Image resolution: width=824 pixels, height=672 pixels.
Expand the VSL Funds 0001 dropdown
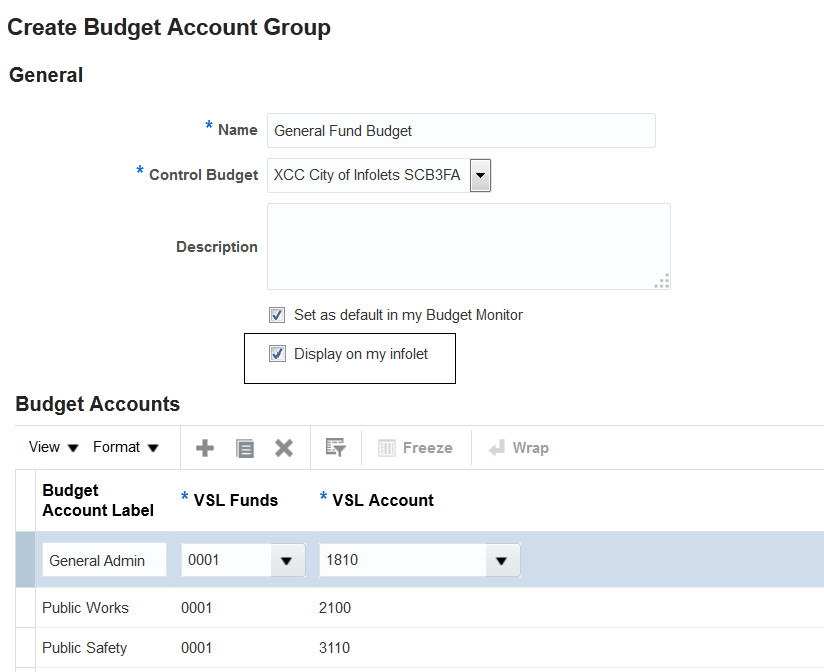coord(286,561)
